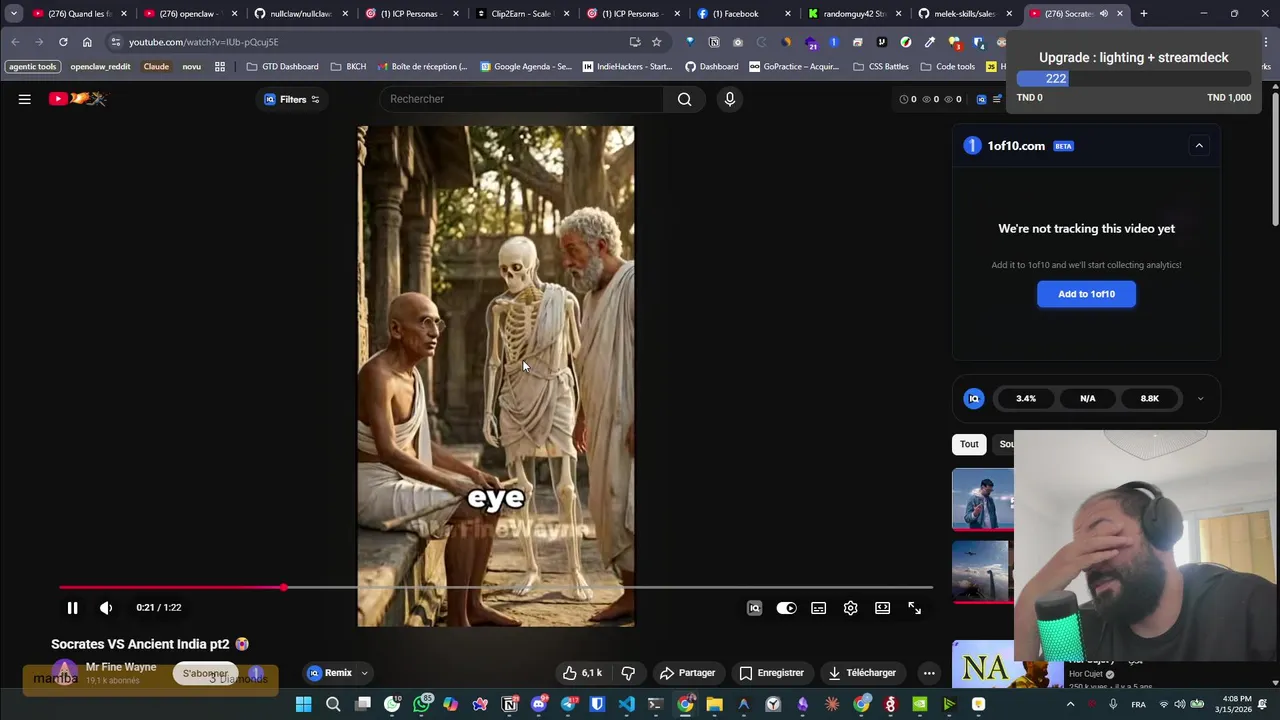Pause the video playback
This screenshot has width=1280, height=720.
72,608
